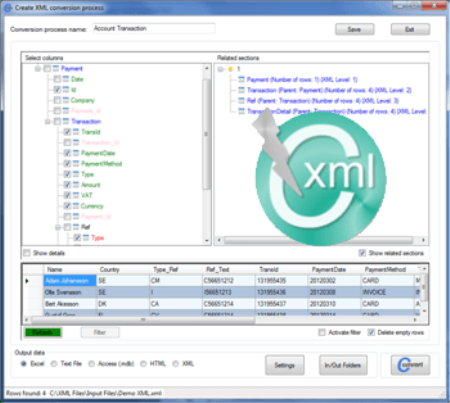This screenshot has width=450, height=403.
Task: Click the table icon beside Payment
Action: [x=56, y=69]
